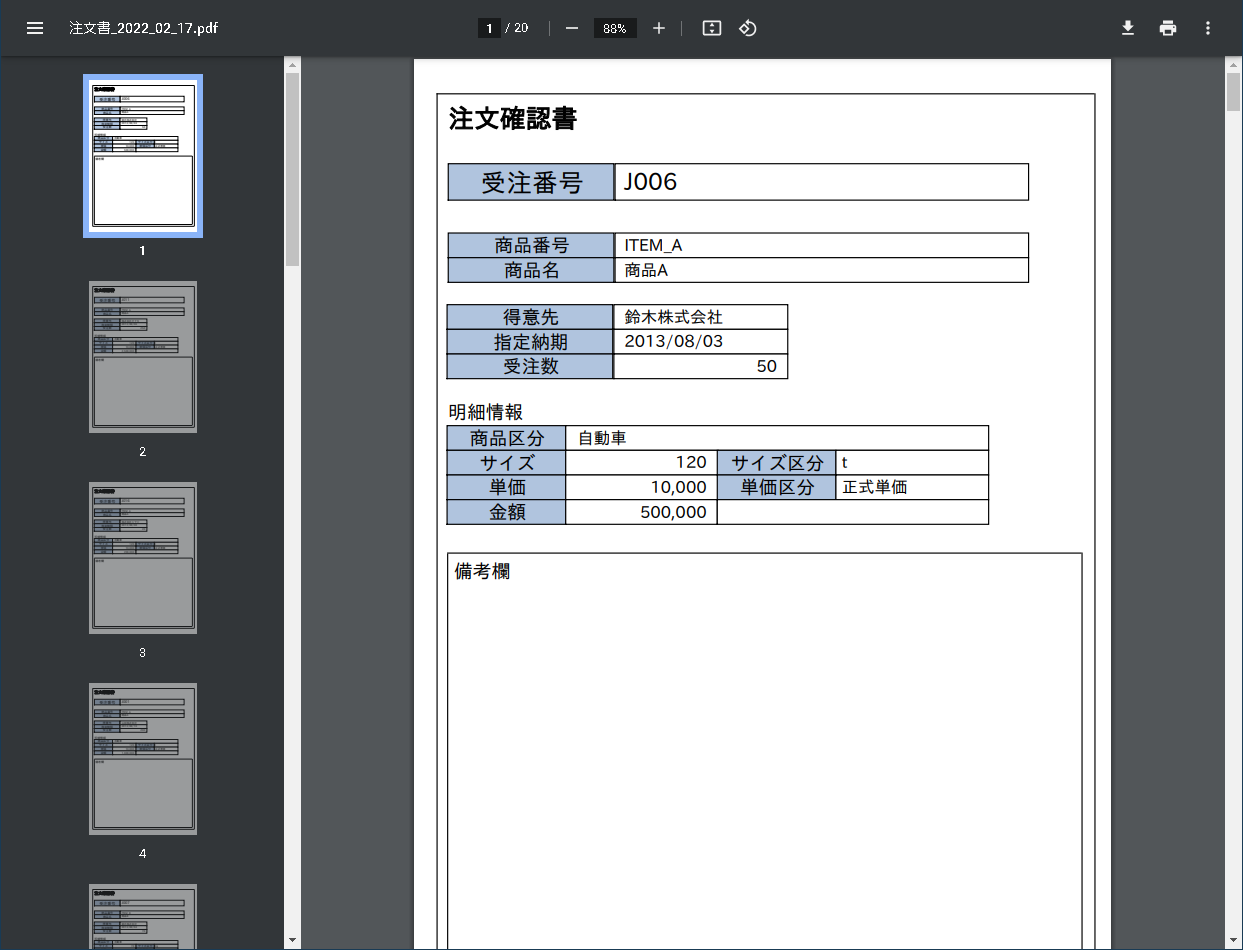1243x950 pixels.
Task: Click the 商品名 label cell
Action: click(x=531, y=270)
